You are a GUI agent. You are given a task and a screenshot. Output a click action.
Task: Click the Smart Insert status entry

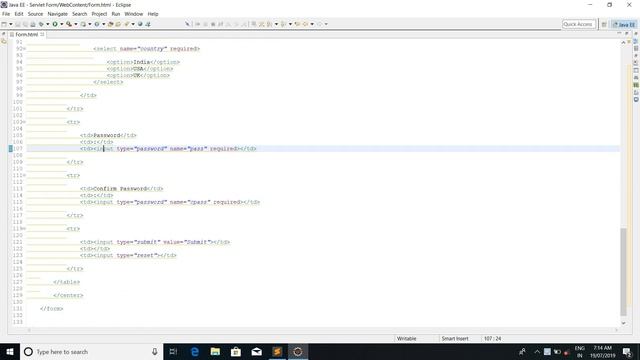coord(455,338)
